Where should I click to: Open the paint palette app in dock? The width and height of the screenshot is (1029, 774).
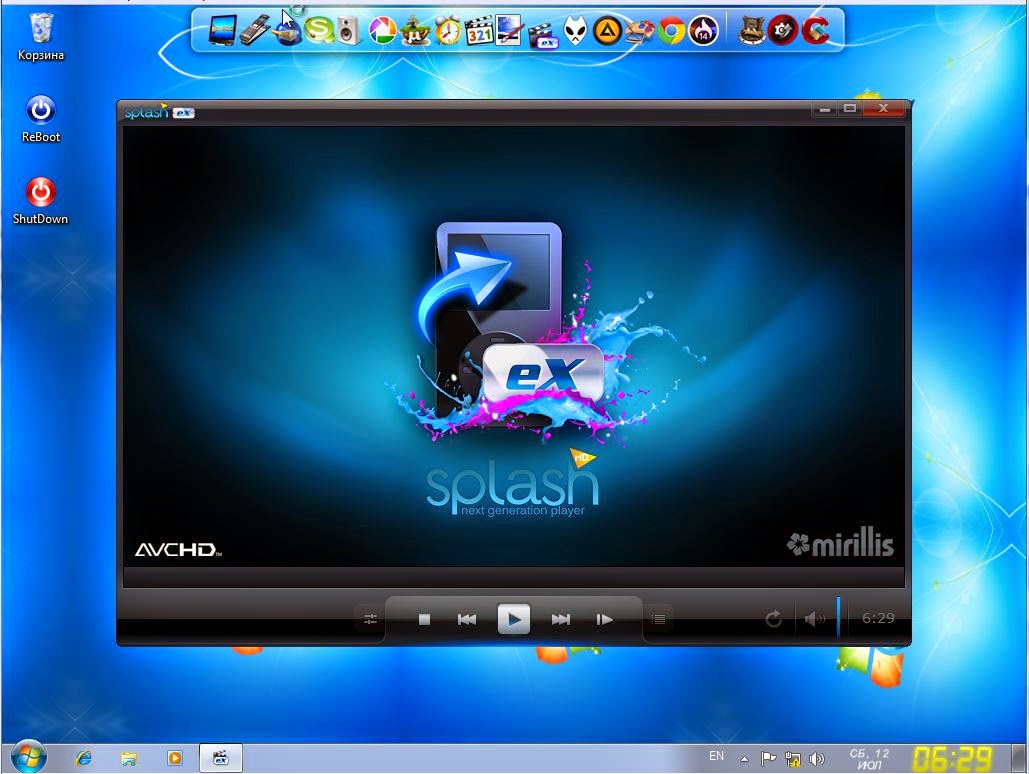pyautogui.click(x=639, y=30)
